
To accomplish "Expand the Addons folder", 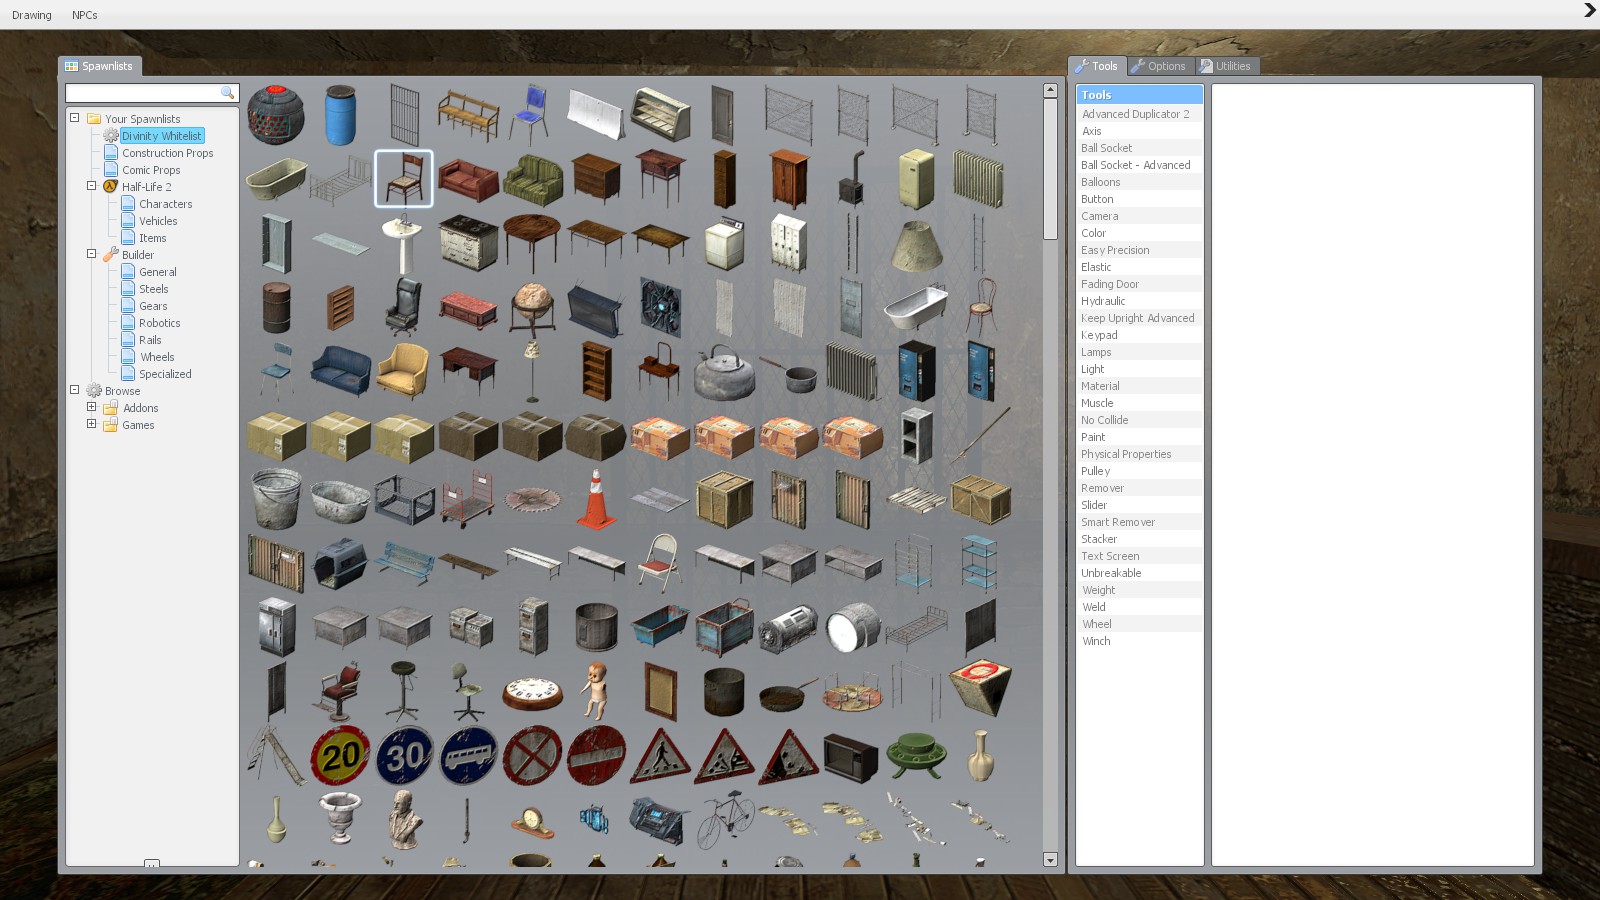I will pos(91,407).
